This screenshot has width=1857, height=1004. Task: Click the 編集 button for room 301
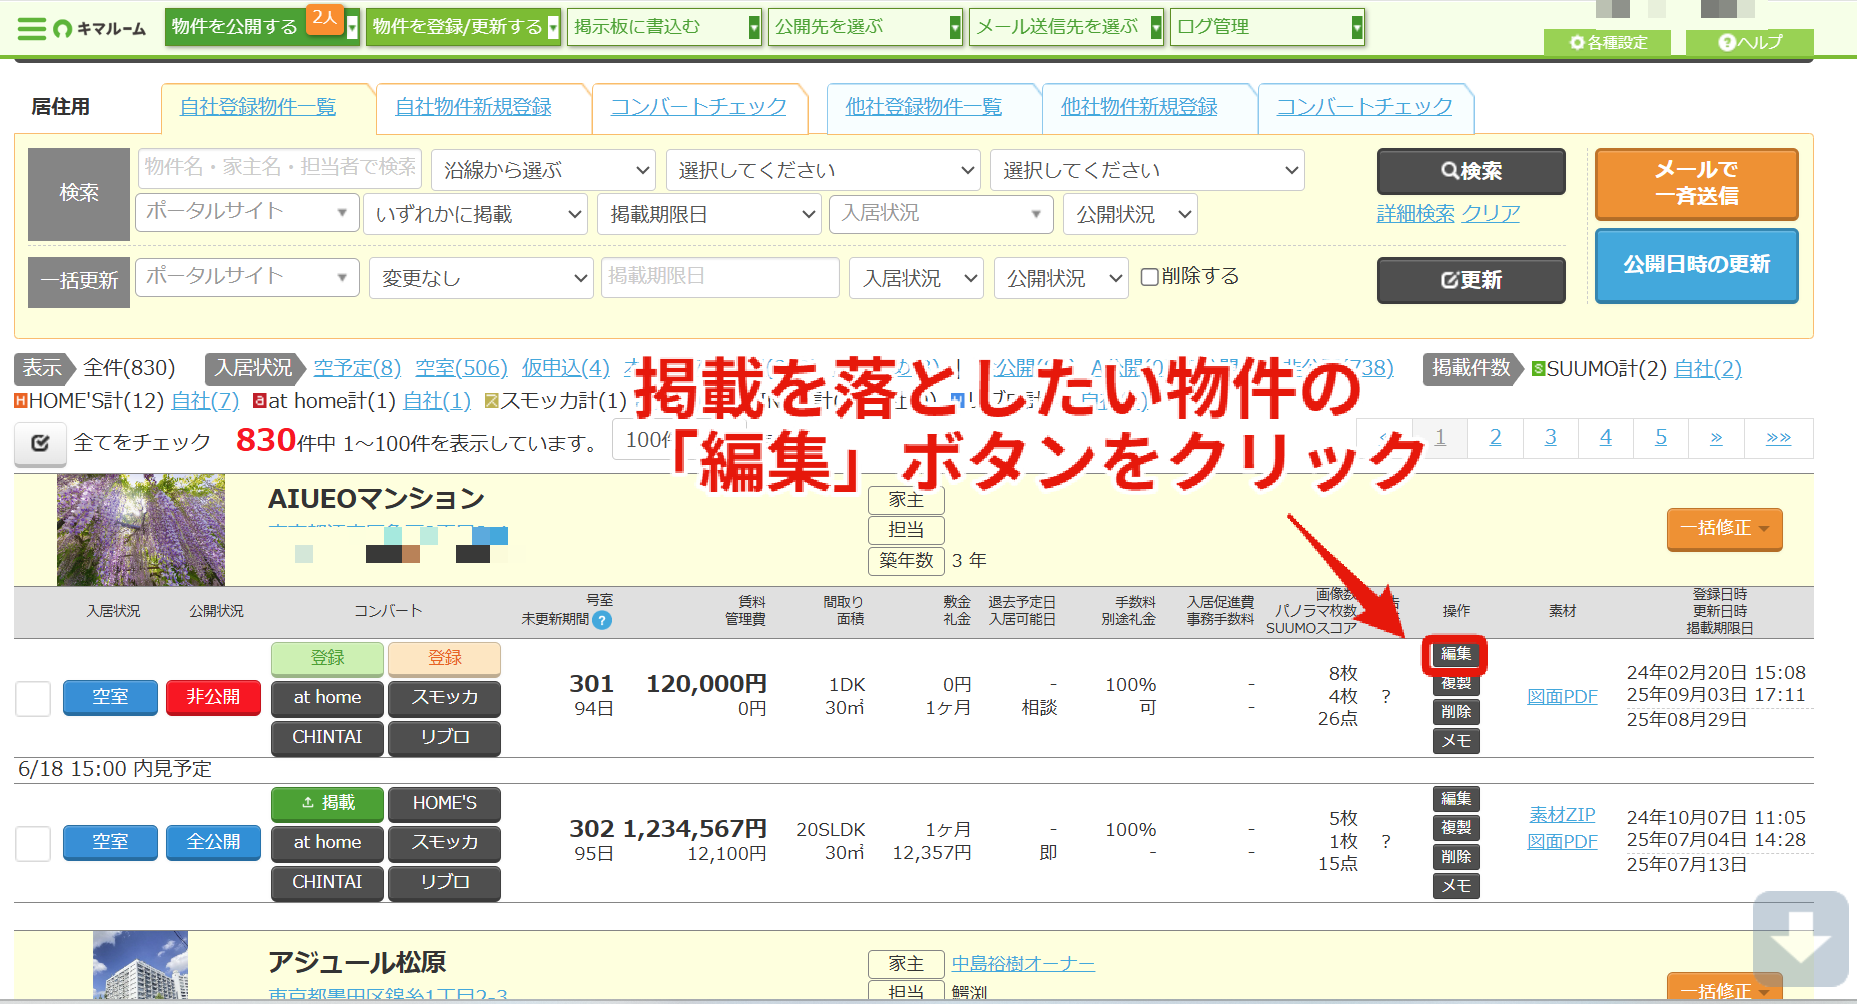click(1456, 654)
